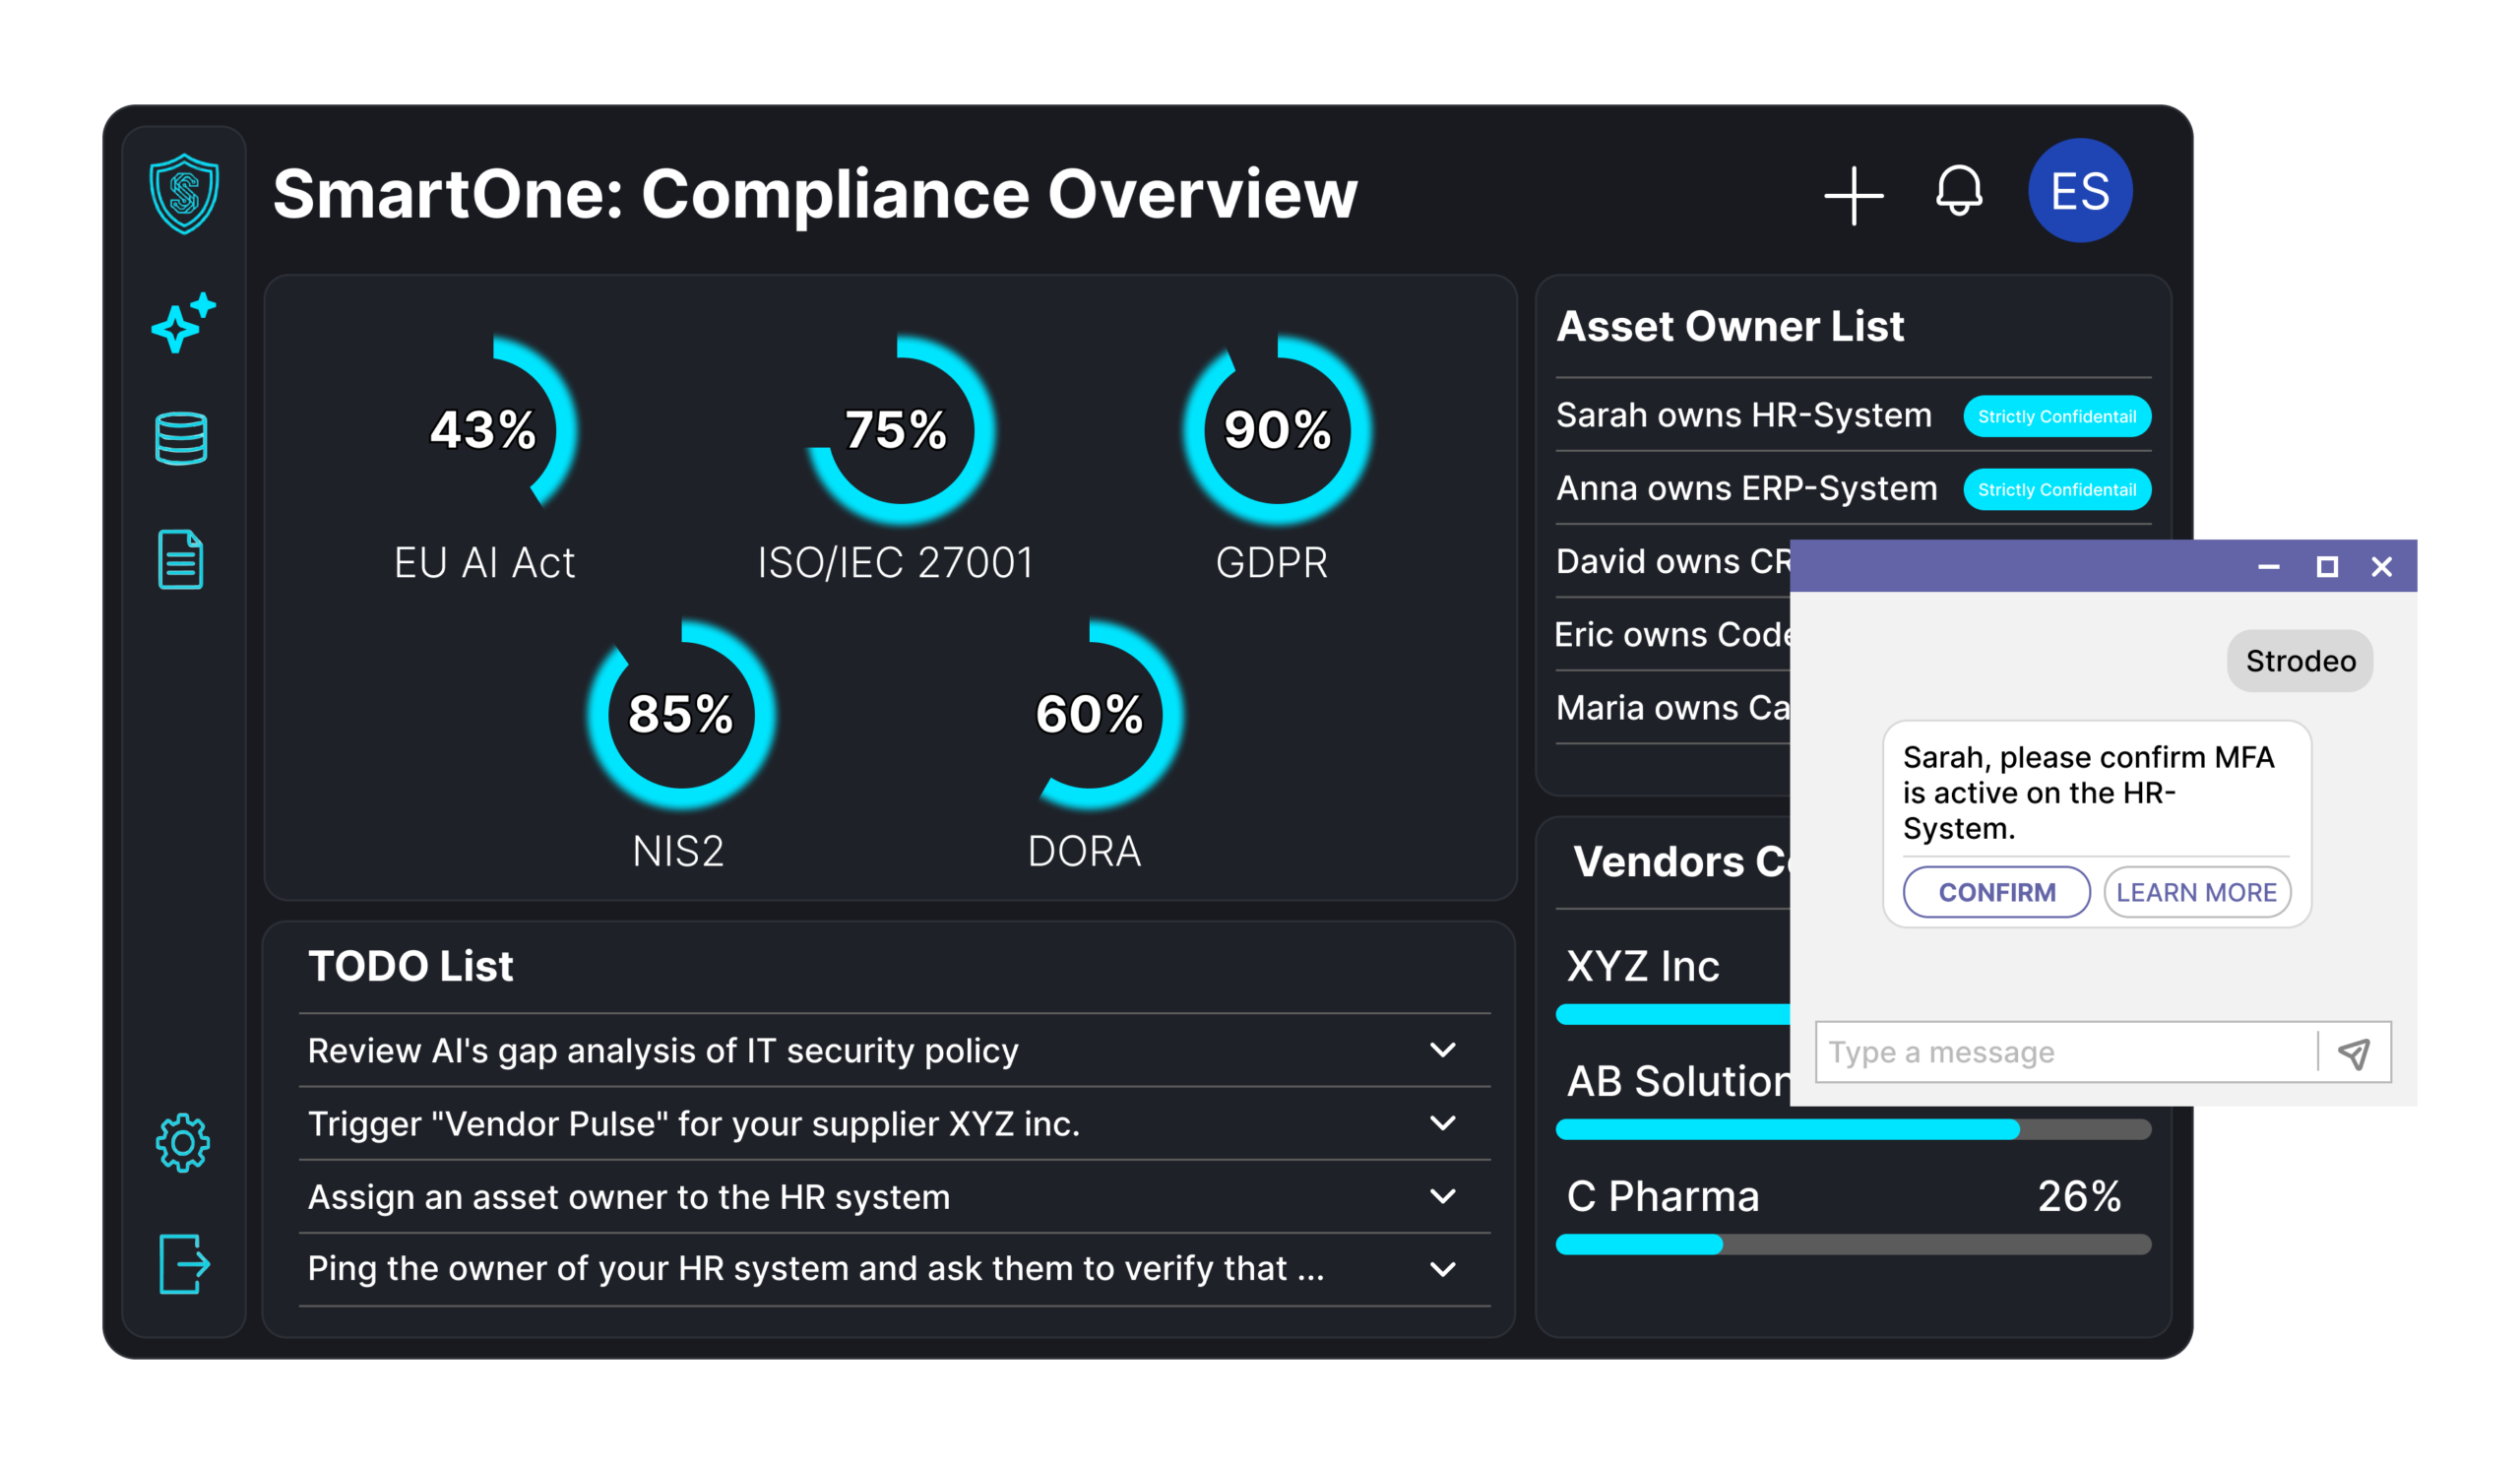The height and width of the screenshot is (1464, 2520).
Task: Expand the gap analysis review TODO item
Action: click(1442, 1050)
